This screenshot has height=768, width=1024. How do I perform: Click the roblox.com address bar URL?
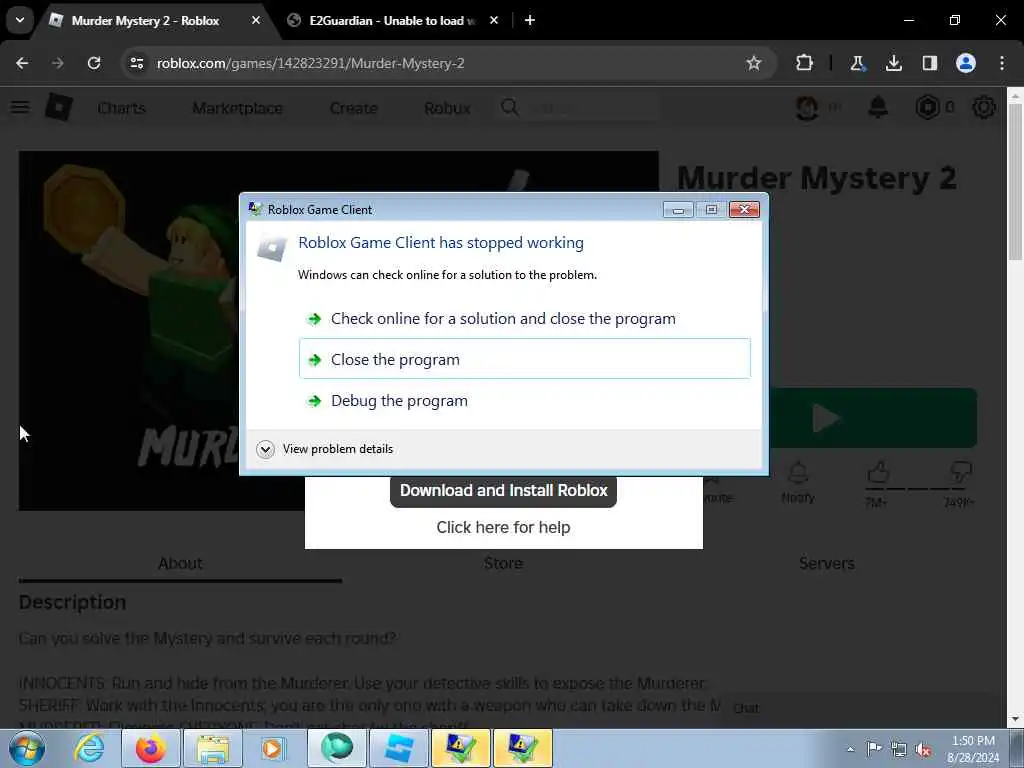point(311,63)
